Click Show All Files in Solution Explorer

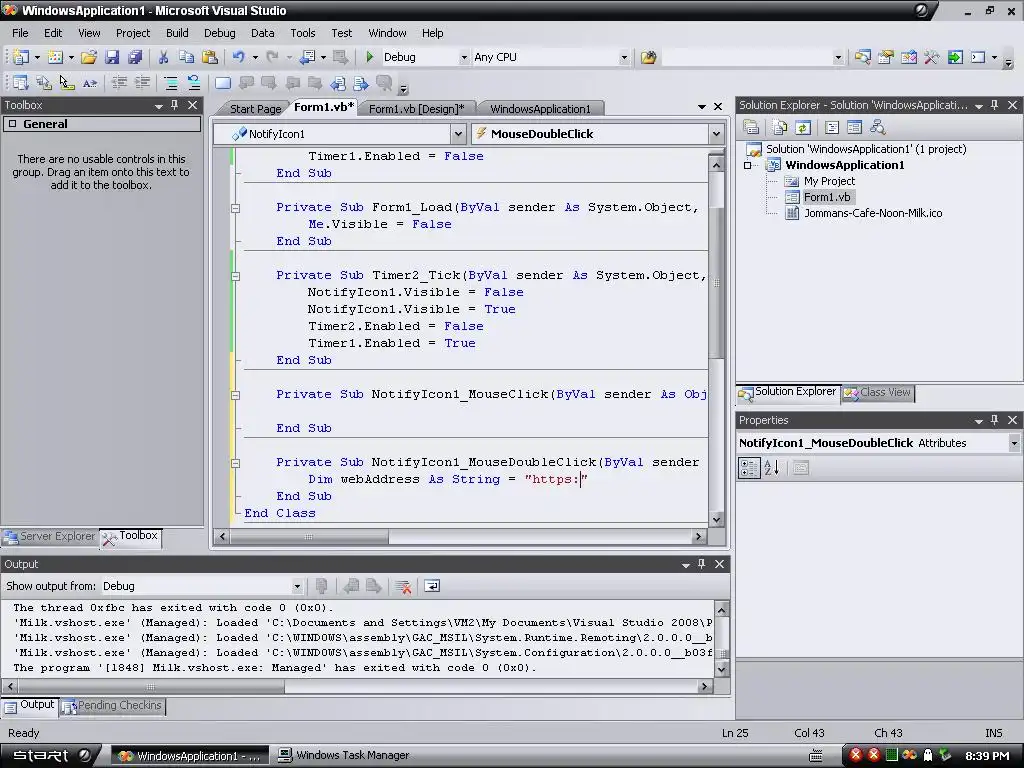click(779, 127)
